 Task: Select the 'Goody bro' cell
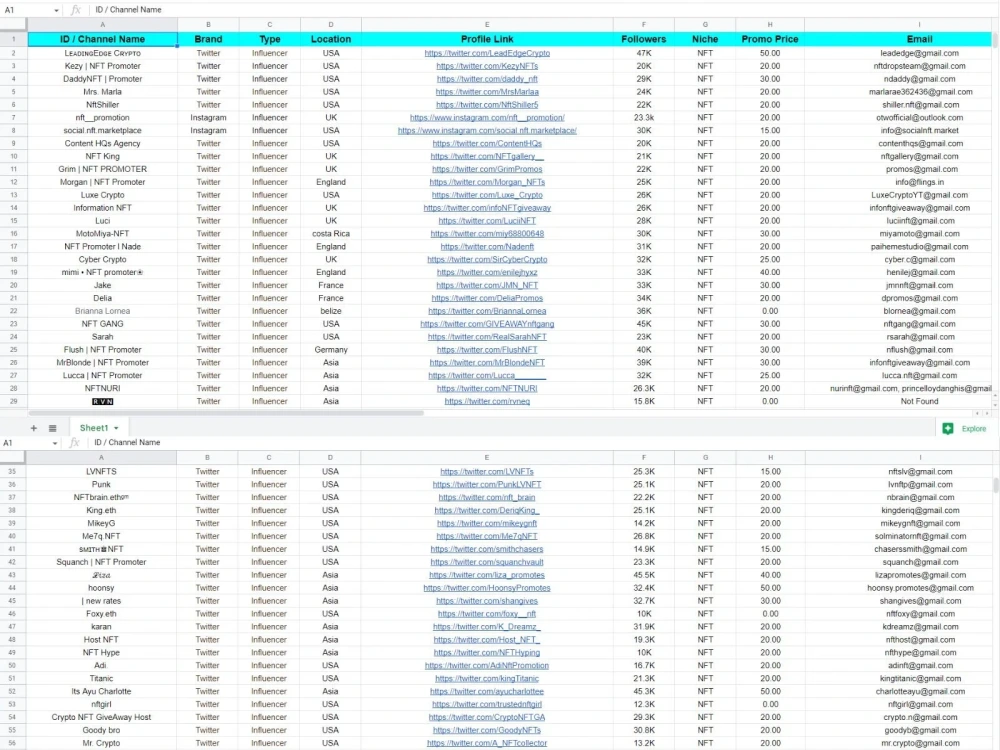[x=101, y=730]
